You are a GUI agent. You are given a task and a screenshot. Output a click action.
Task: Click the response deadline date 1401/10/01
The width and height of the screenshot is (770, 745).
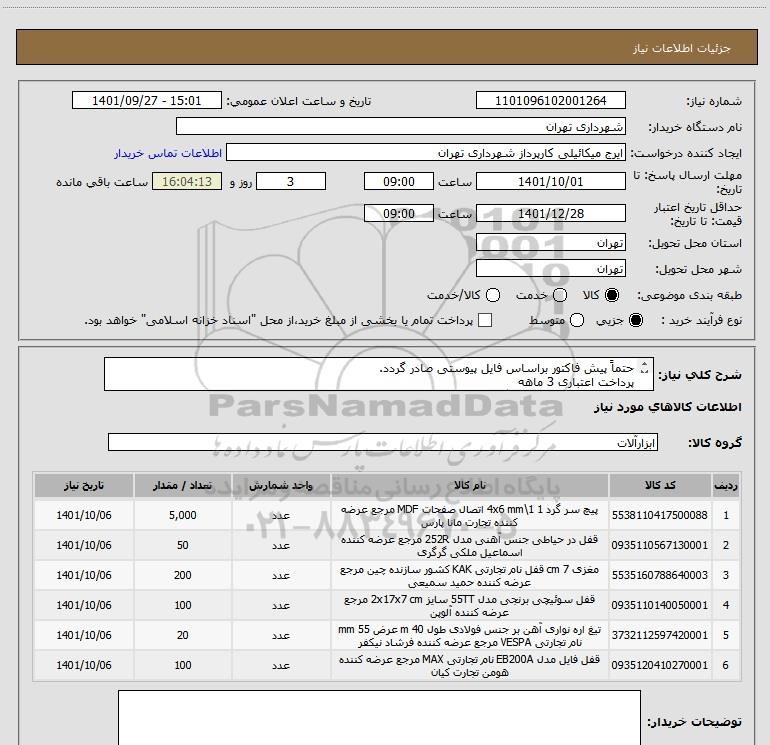(550, 181)
